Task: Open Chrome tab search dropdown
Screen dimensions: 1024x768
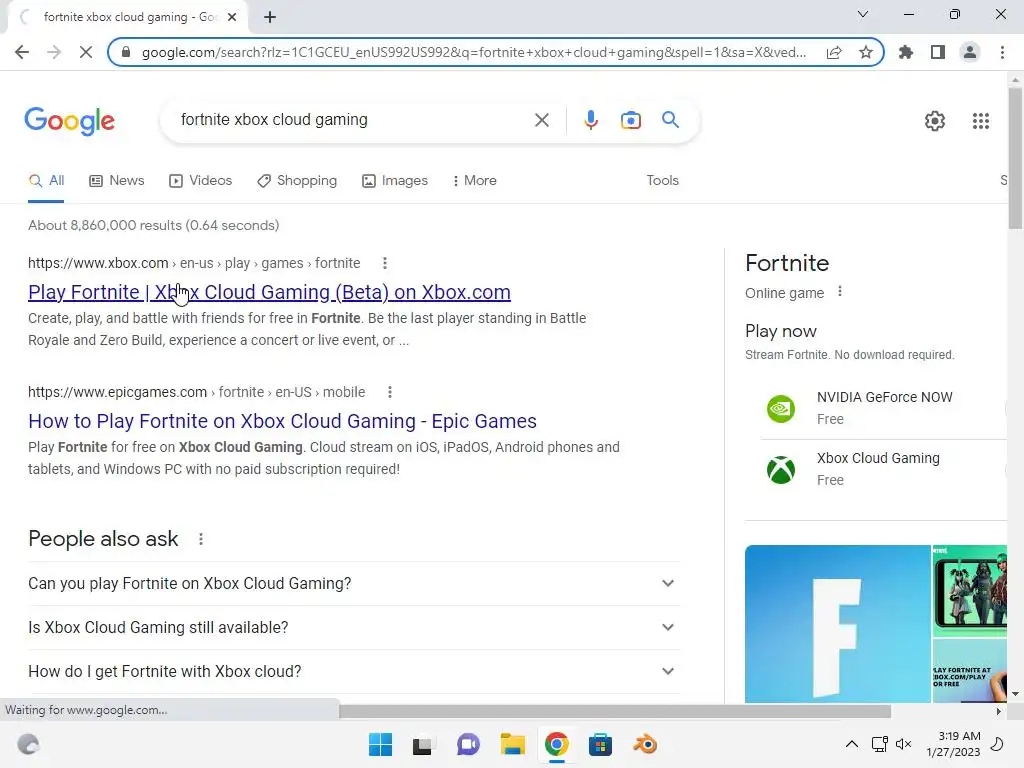Action: pos(863,14)
